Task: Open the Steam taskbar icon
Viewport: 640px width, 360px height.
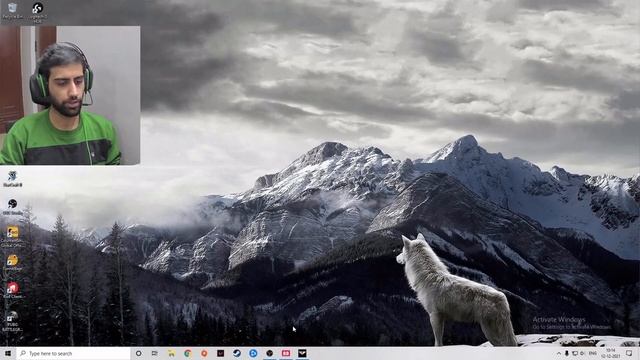Action: point(237,353)
